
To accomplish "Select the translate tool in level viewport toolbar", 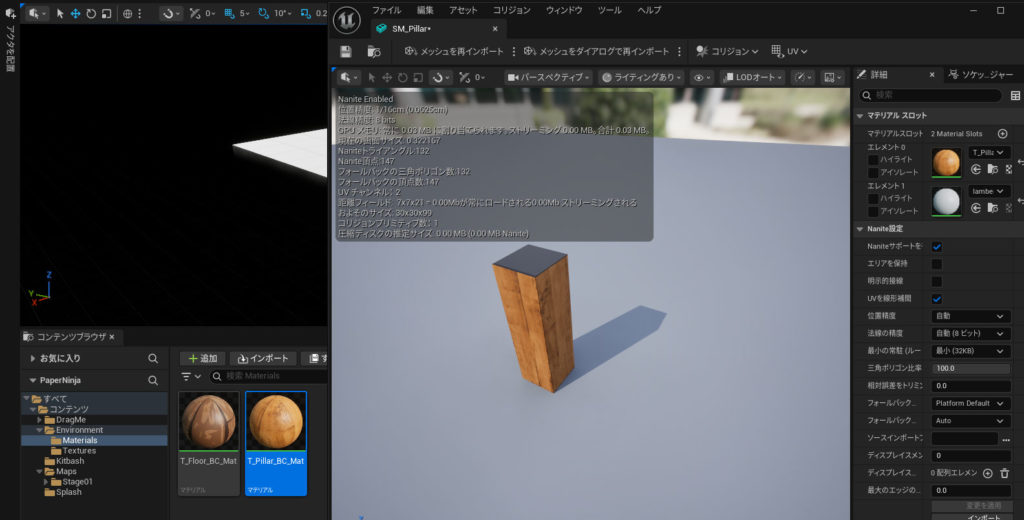I will pyautogui.click(x=75, y=14).
